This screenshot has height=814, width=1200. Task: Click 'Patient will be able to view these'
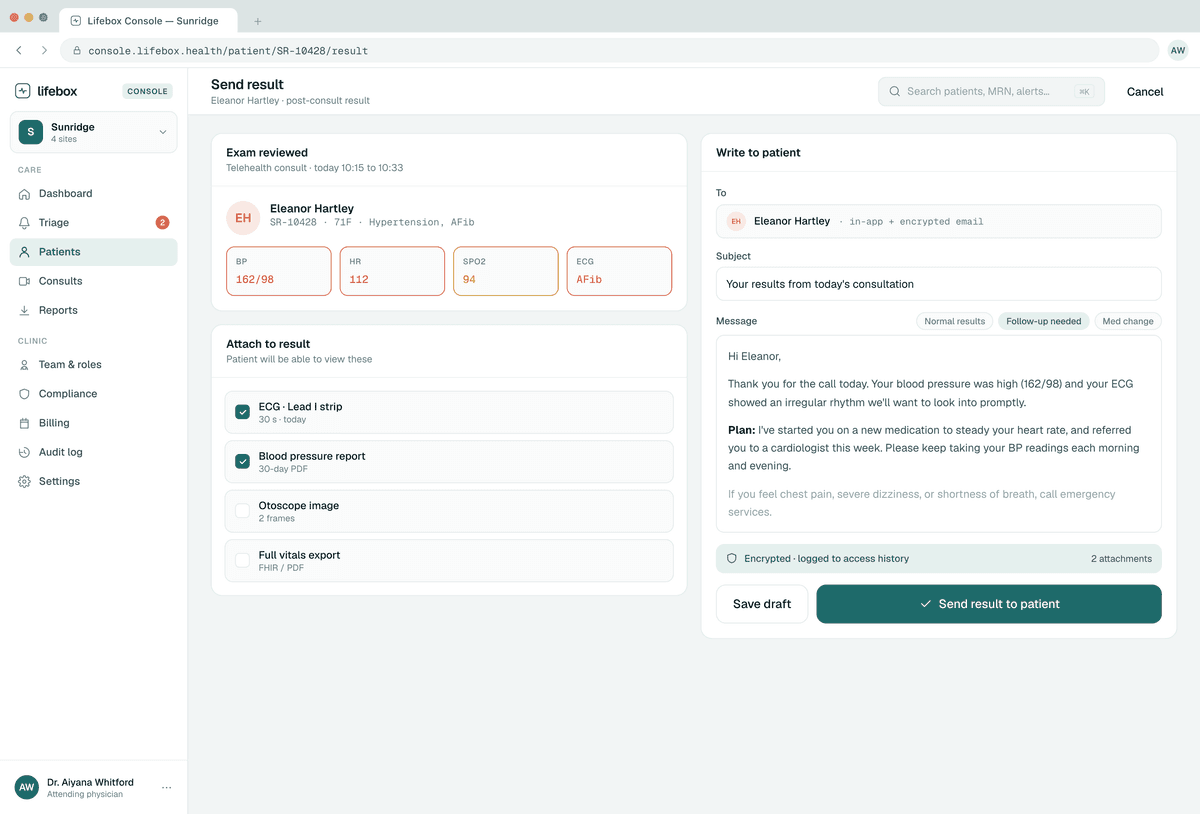(299, 359)
